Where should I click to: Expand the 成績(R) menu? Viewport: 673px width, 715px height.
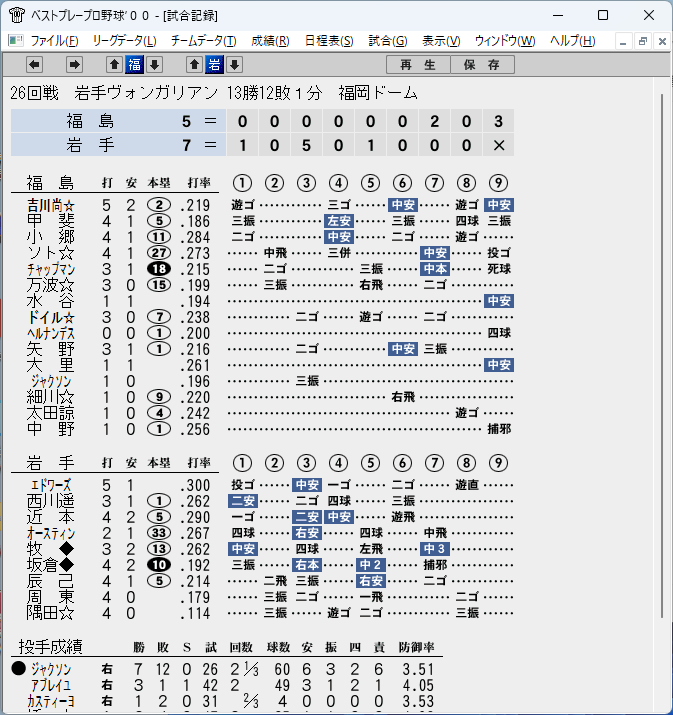(x=270, y=41)
